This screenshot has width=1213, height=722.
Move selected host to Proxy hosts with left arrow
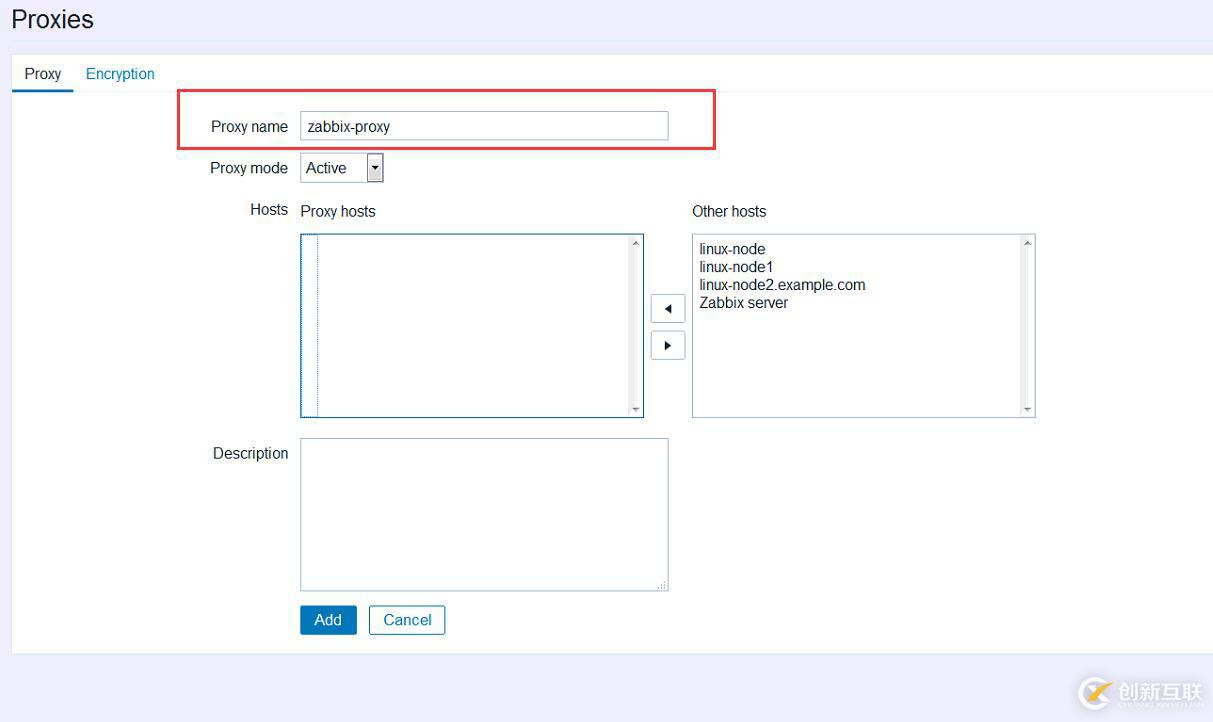pyautogui.click(x=668, y=308)
